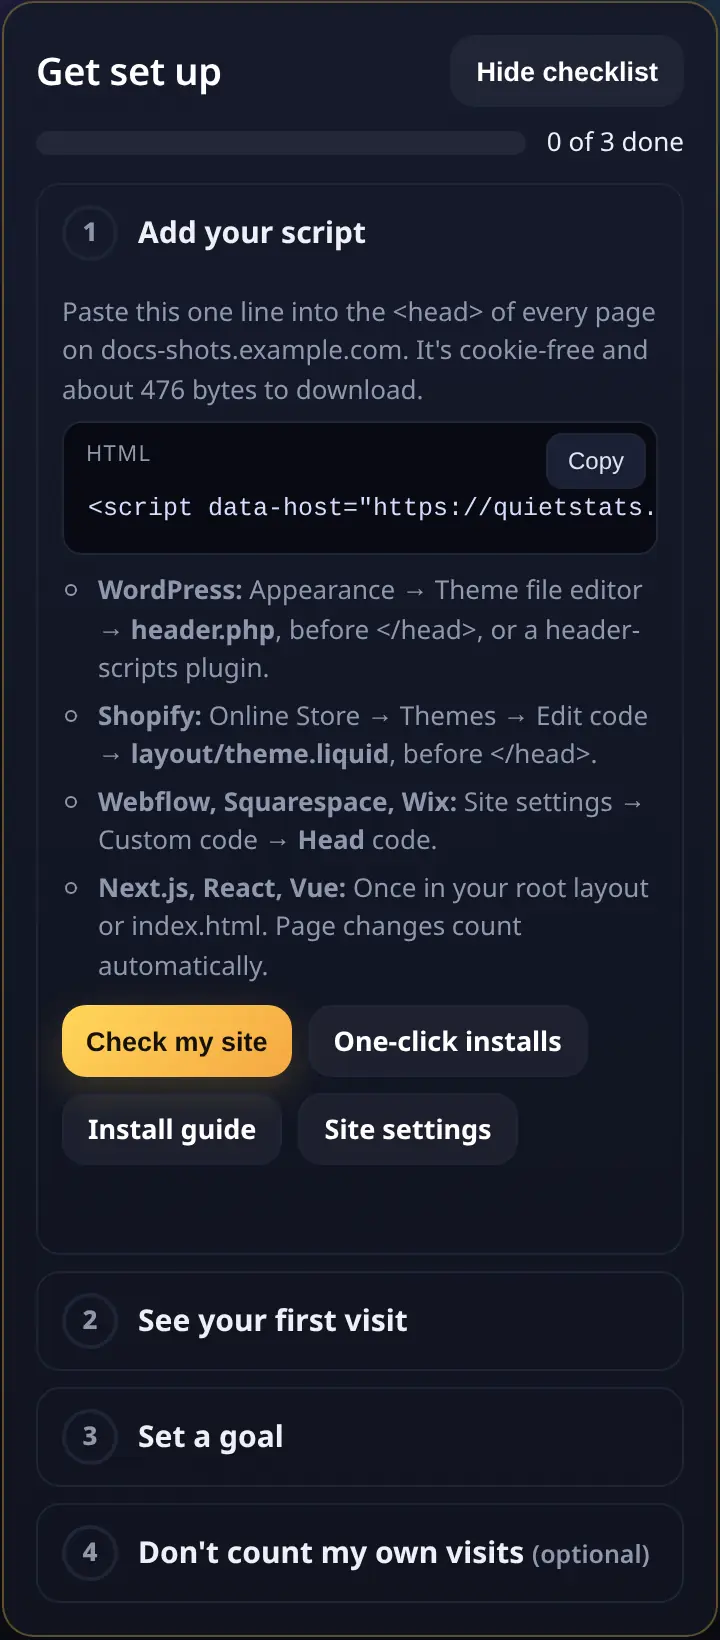
Task: Click the script code snippet line
Action: (371, 508)
